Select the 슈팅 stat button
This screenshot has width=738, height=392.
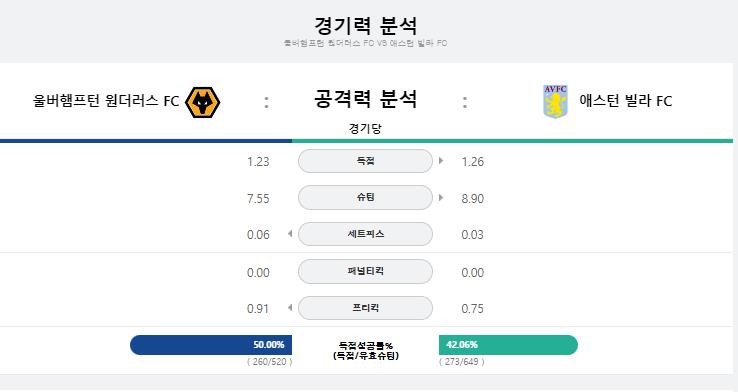pos(365,198)
